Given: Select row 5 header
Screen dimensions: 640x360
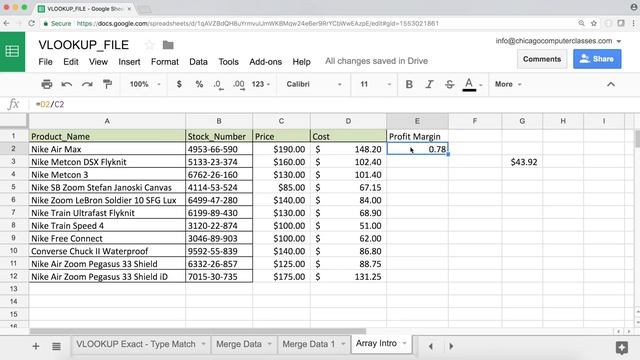Looking at the screenshot, I should (x=13, y=187).
